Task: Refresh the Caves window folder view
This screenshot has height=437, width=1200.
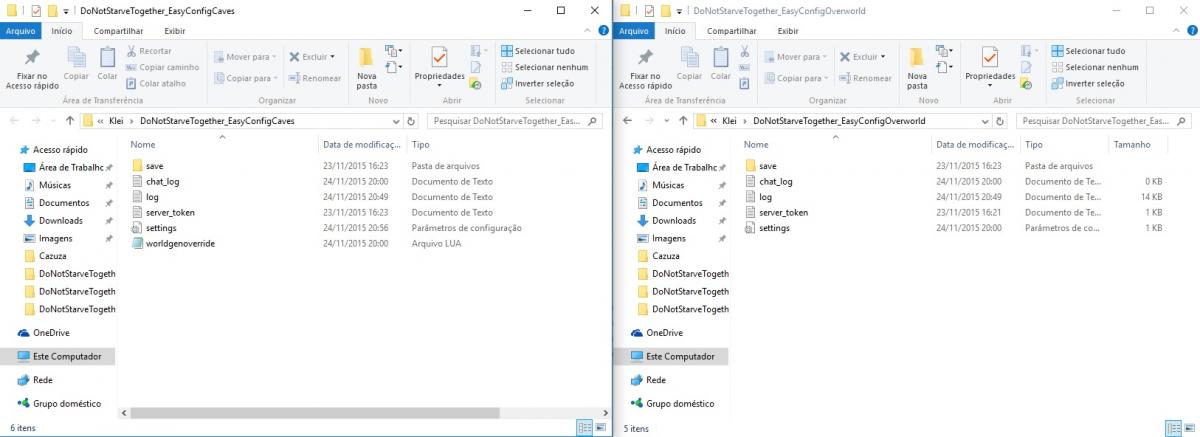Action: [412, 121]
